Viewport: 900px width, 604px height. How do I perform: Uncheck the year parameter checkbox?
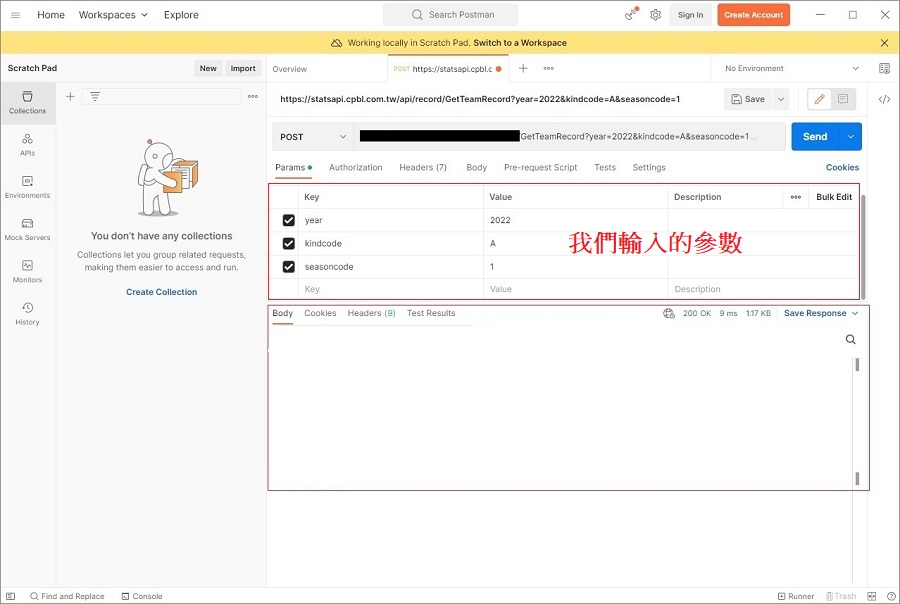pos(289,220)
